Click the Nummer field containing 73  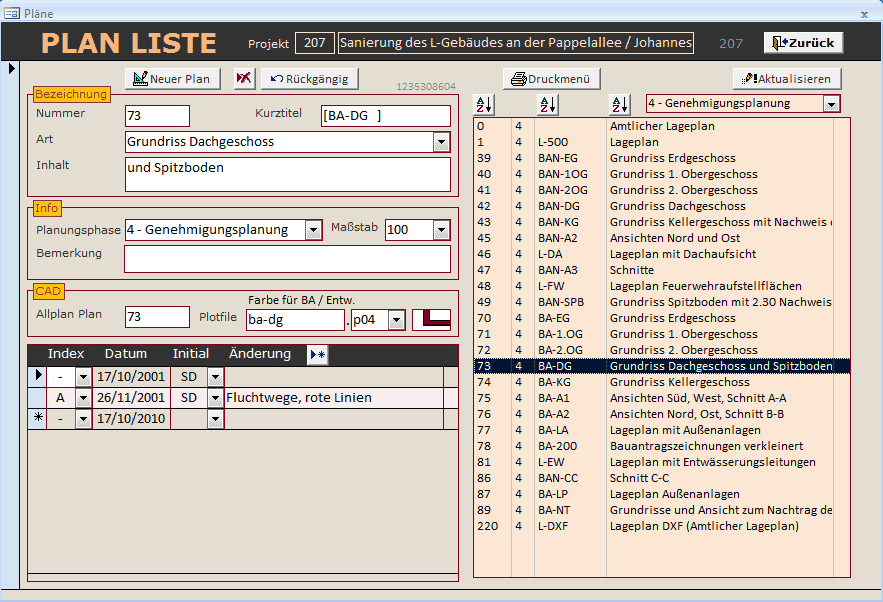(x=157, y=116)
